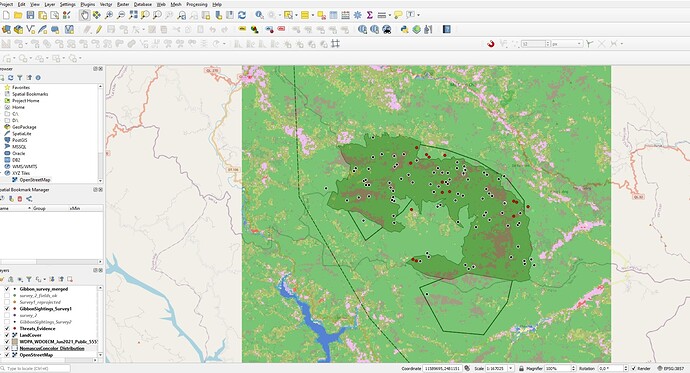This screenshot has height=373, width=690.
Task: Click the Refresh map icon
Action: [x=242, y=15]
